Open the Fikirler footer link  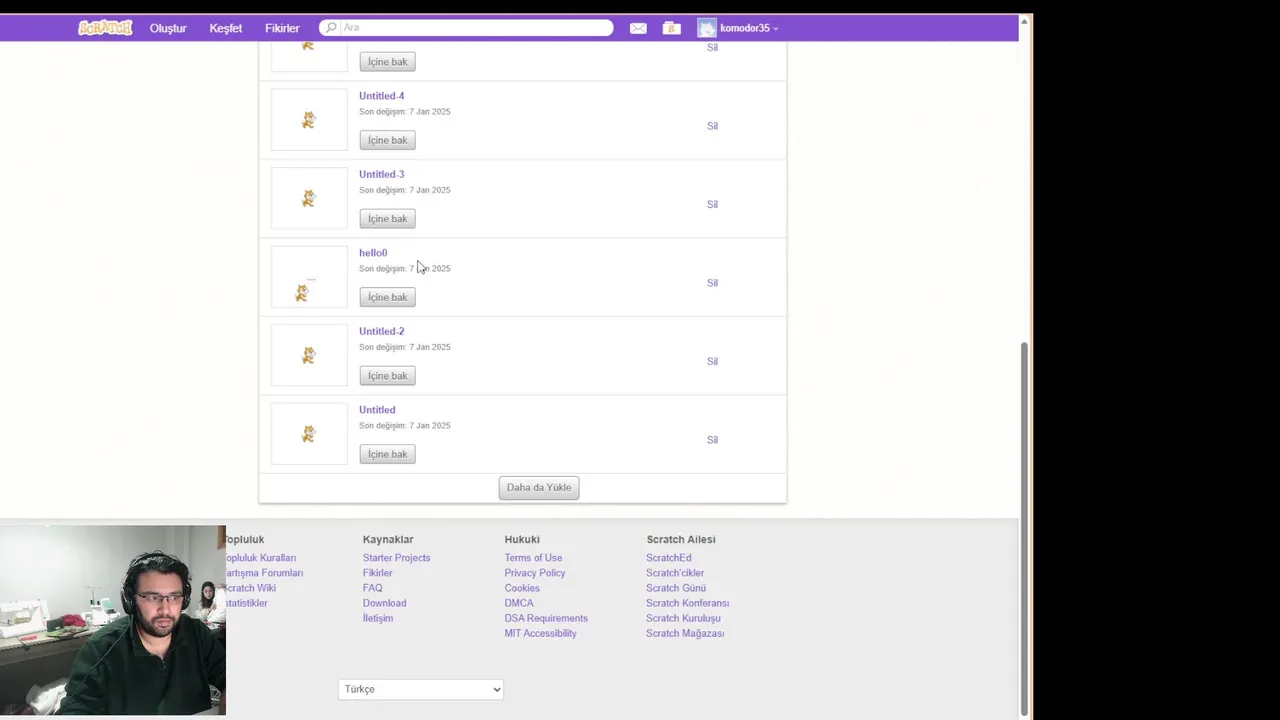(377, 573)
